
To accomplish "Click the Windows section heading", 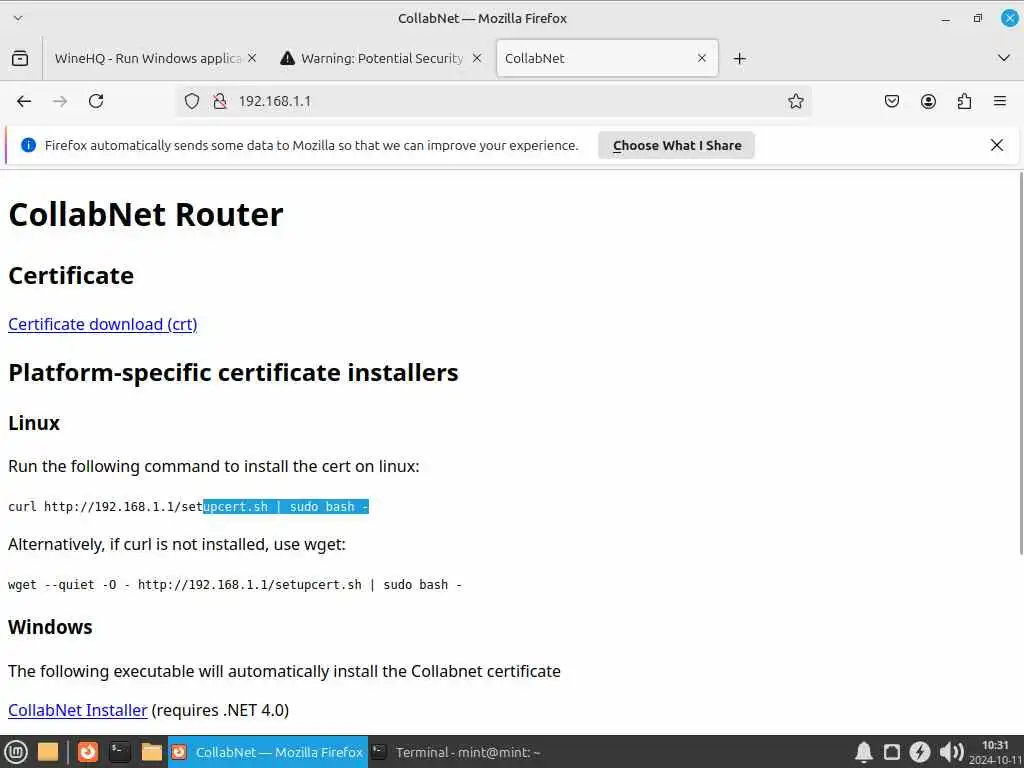I will (50, 627).
